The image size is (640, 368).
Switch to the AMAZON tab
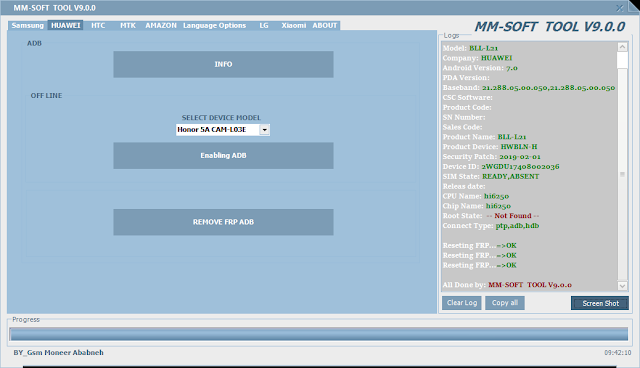coord(161,25)
